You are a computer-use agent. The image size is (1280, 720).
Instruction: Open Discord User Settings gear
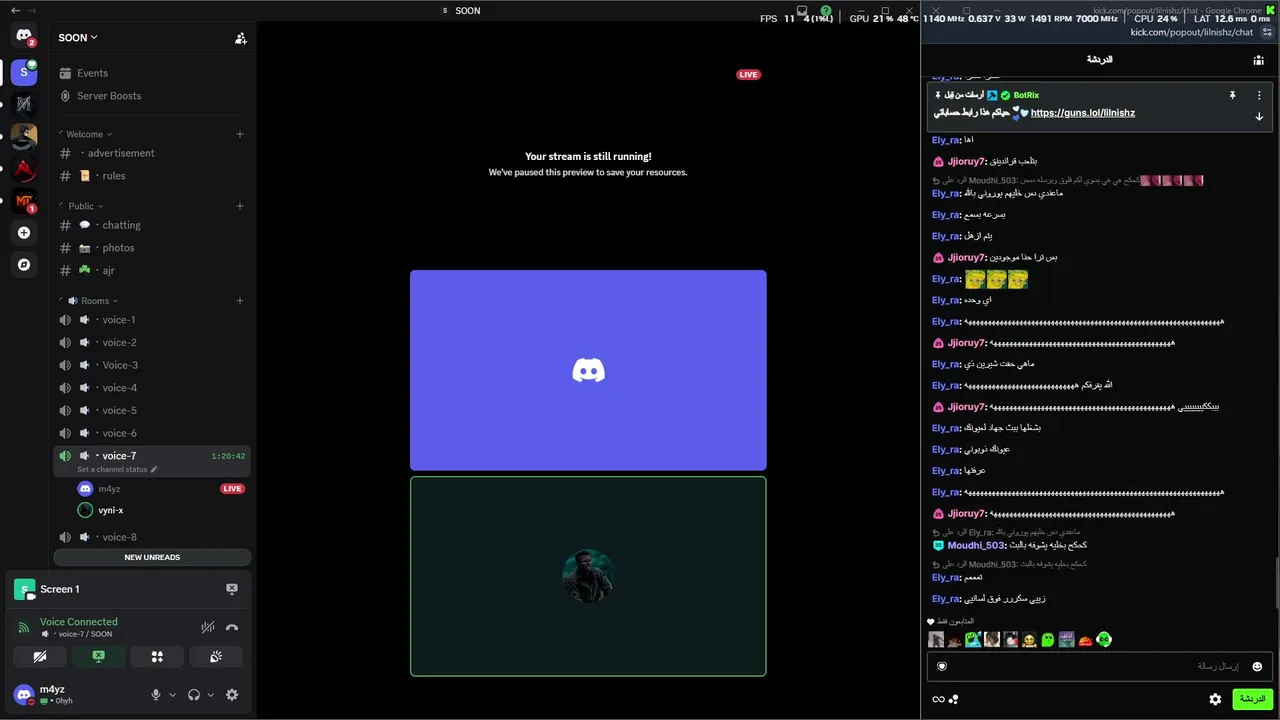click(x=232, y=695)
